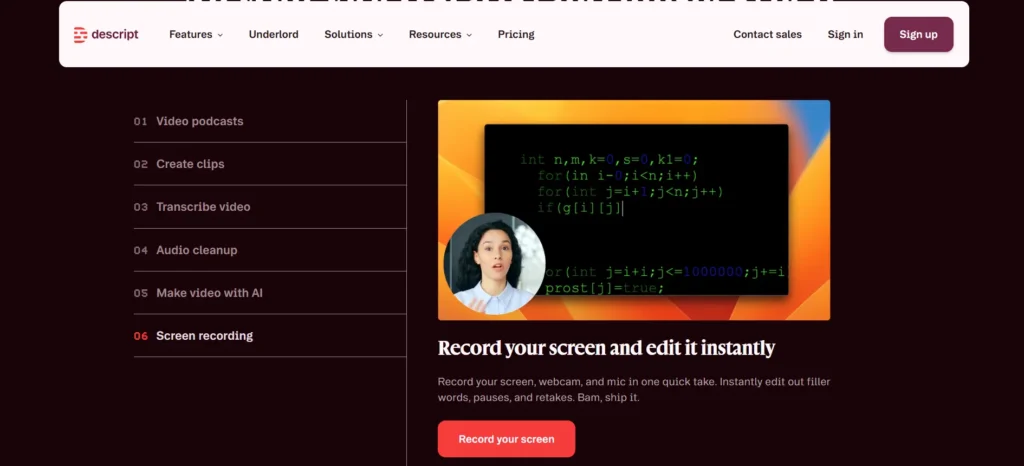
Task: Click the paragraph starting 'Record your screen, webcam, and mic'
Action: pyautogui.click(x=633, y=389)
